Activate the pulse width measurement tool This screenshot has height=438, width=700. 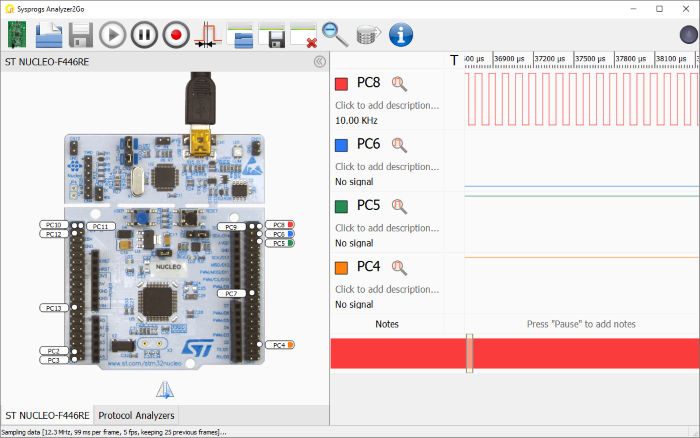[x=208, y=34]
